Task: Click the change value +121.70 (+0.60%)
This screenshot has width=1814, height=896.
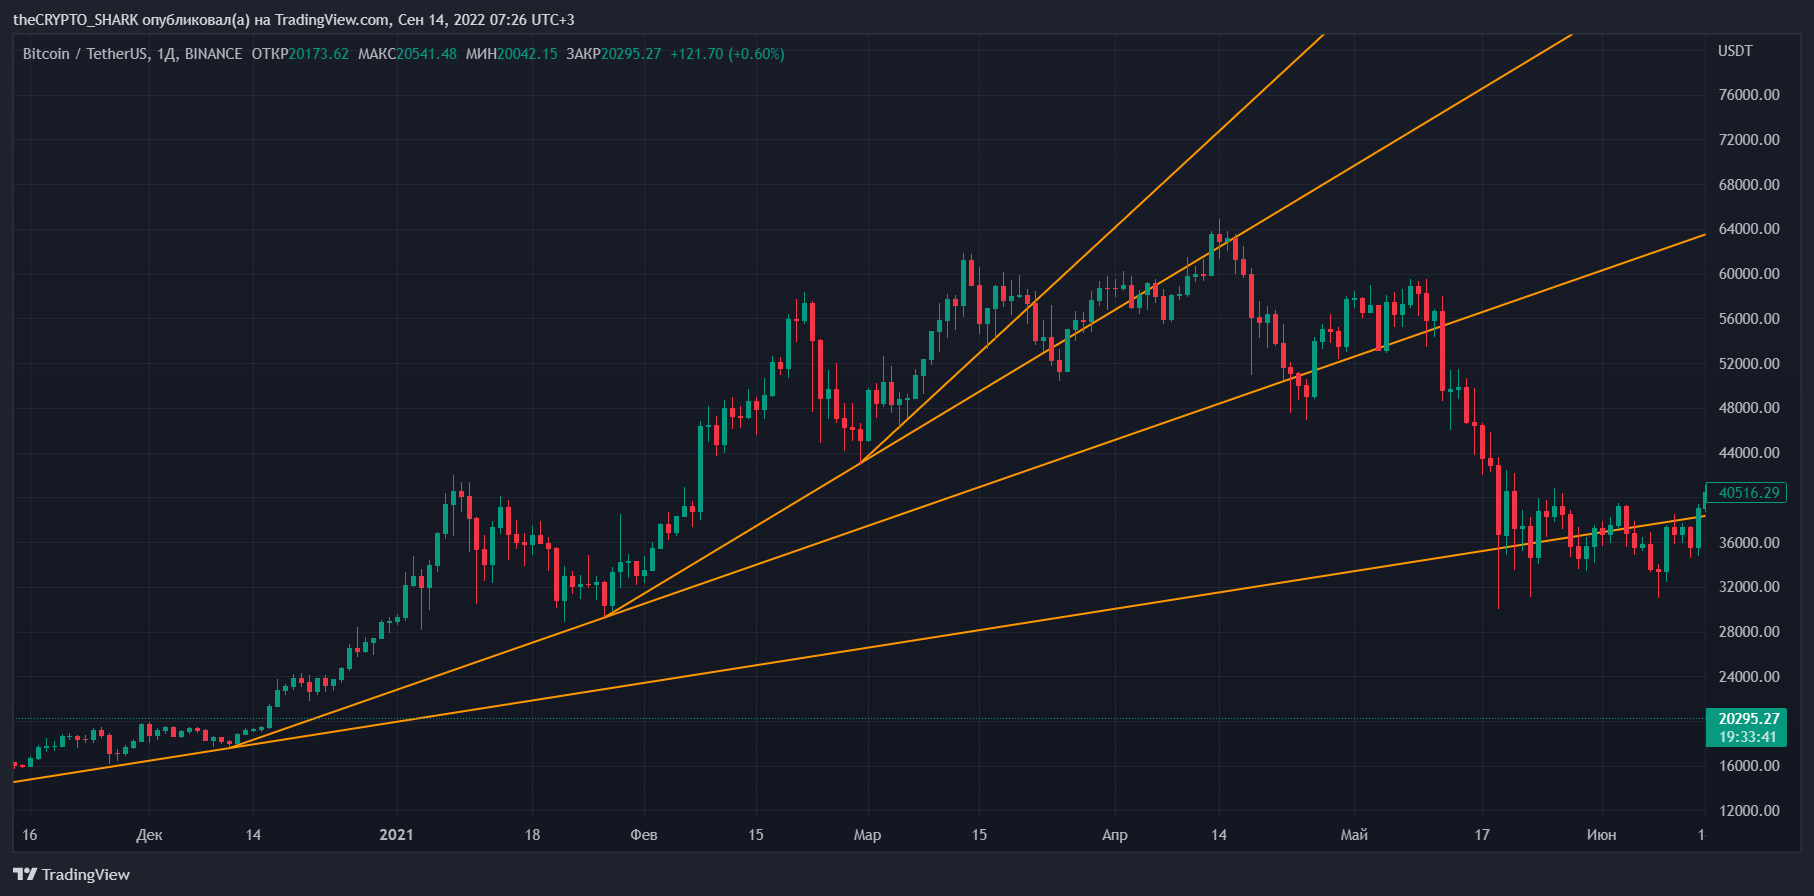Action: [727, 54]
